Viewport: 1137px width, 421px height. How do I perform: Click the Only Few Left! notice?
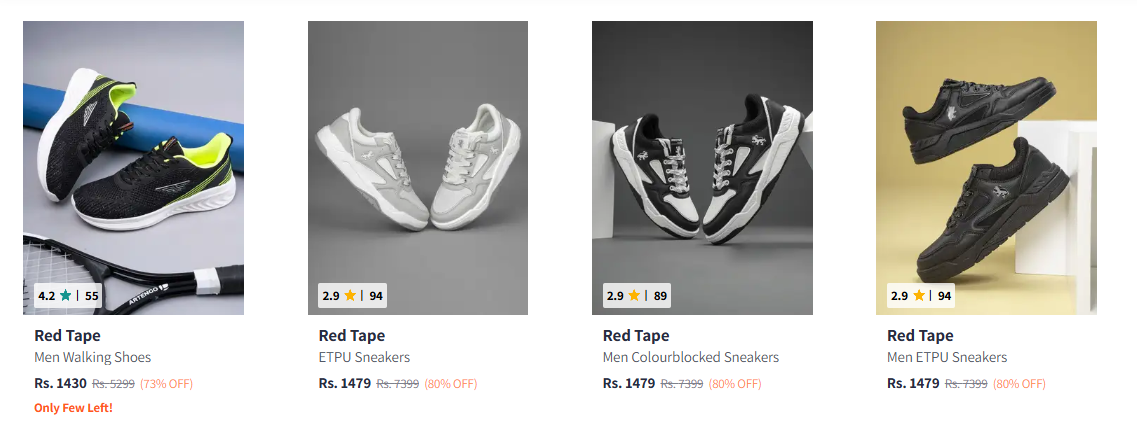[73, 408]
